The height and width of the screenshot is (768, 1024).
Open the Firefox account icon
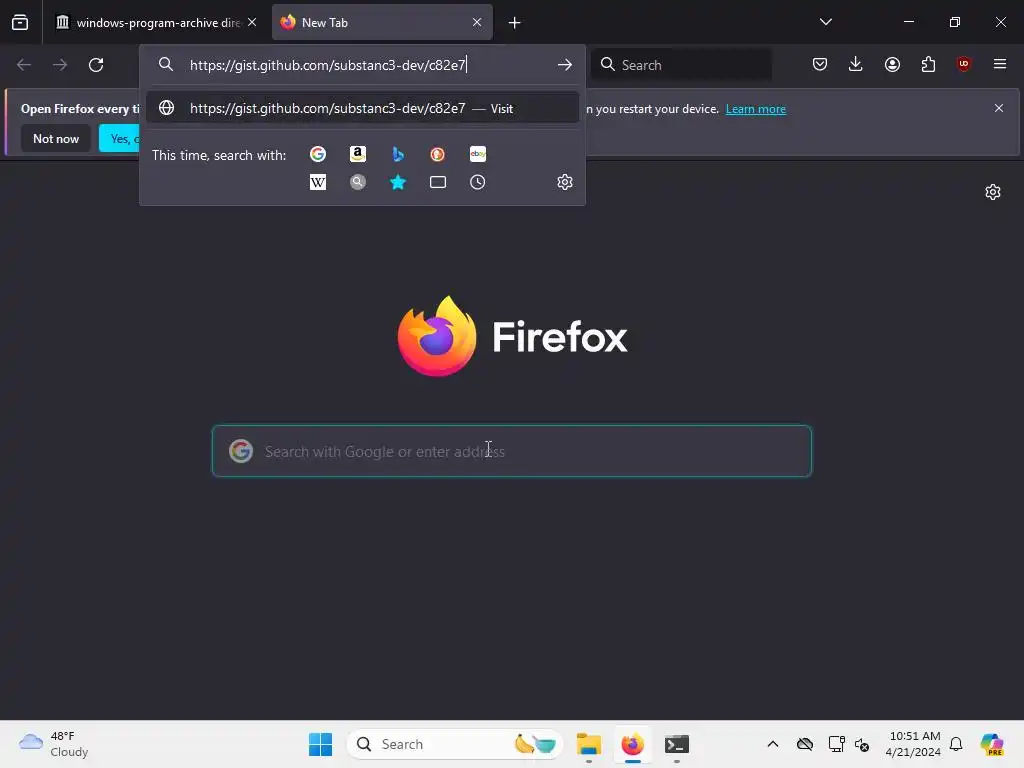click(892, 64)
